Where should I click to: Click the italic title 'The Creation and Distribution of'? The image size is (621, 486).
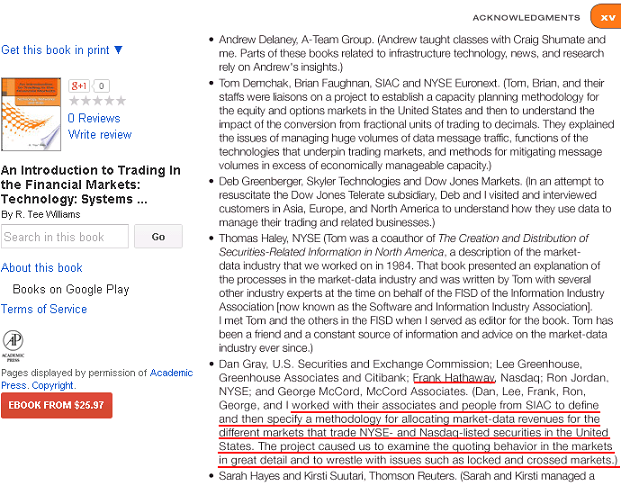click(x=513, y=238)
